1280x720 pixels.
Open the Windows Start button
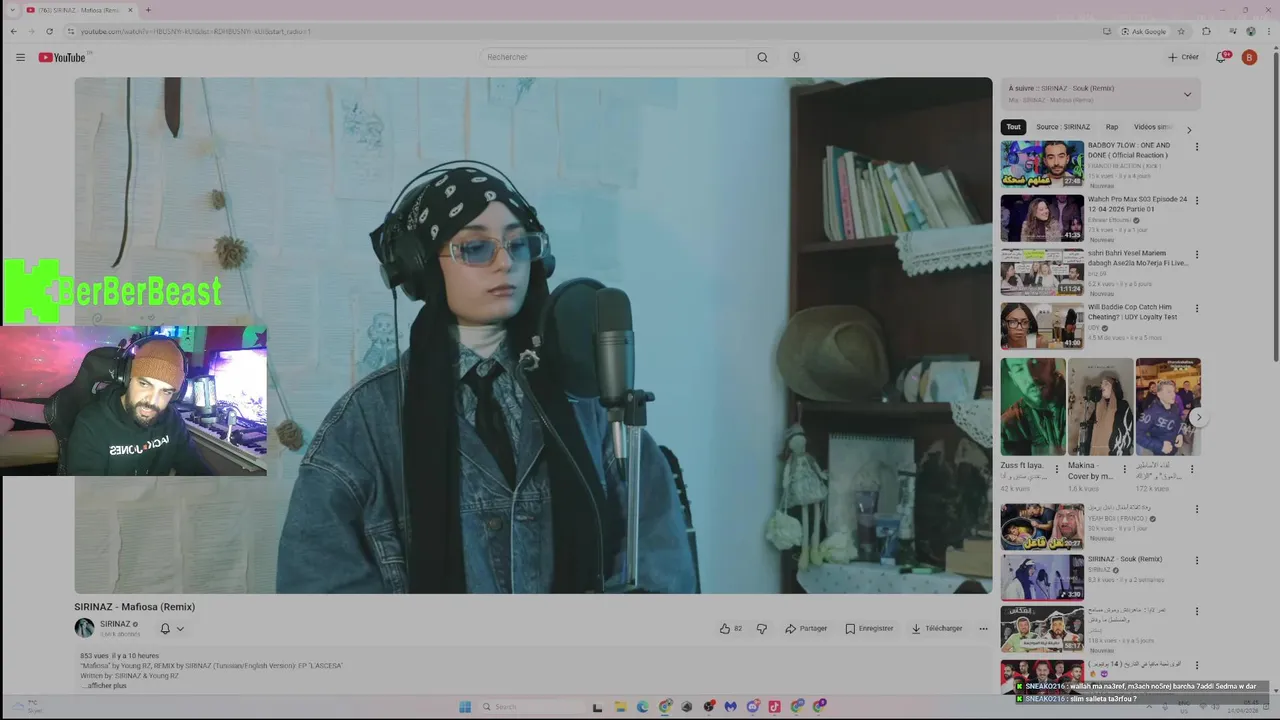pos(465,706)
